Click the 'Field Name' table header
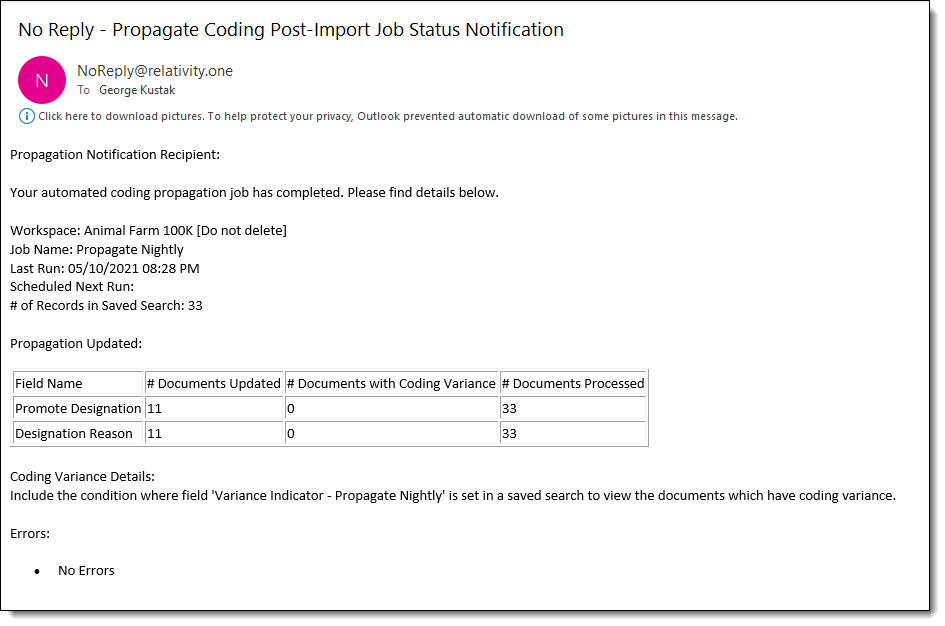Image resolution: width=945 pixels, height=626 pixels. 49,383
